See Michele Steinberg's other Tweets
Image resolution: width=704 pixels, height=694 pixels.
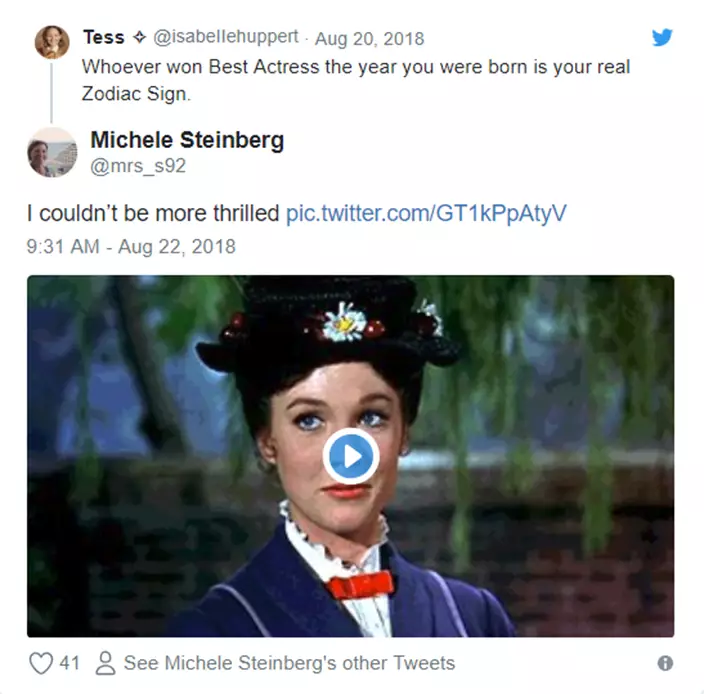[x=288, y=663]
